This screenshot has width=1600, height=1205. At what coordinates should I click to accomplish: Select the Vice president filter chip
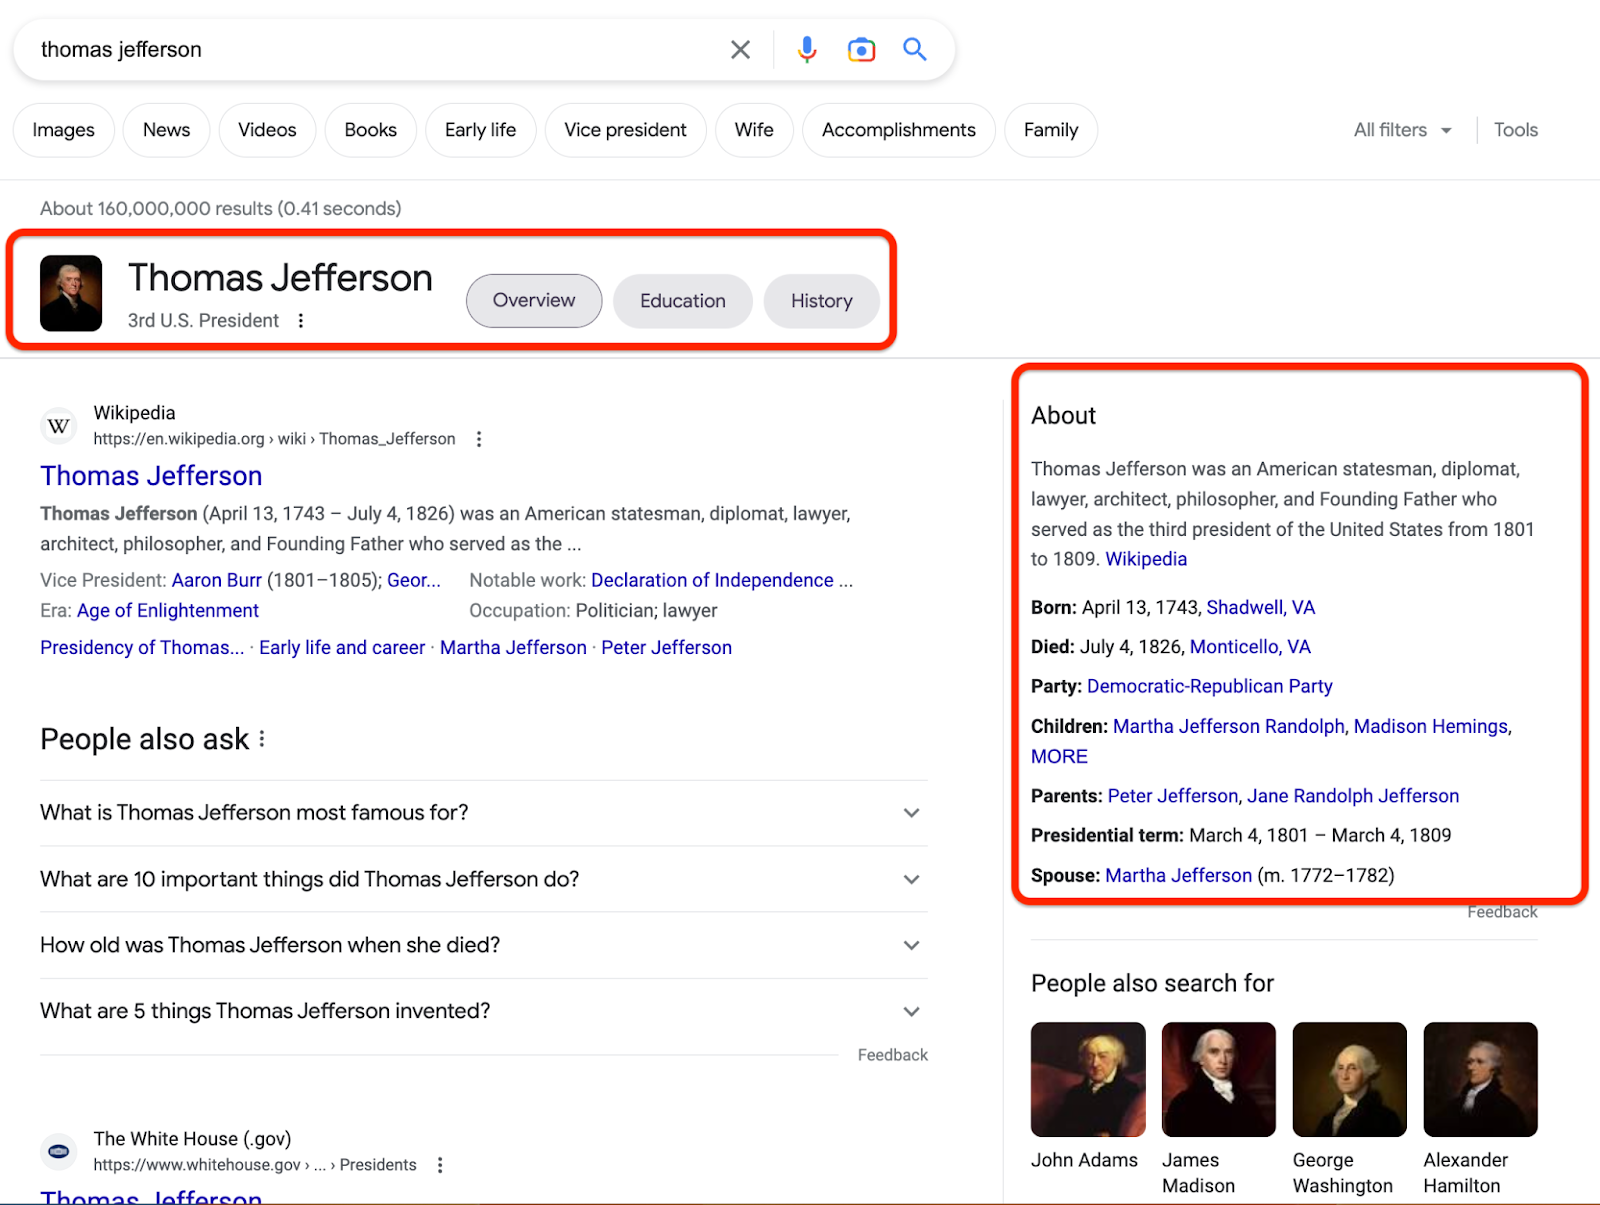click(625, 130)
